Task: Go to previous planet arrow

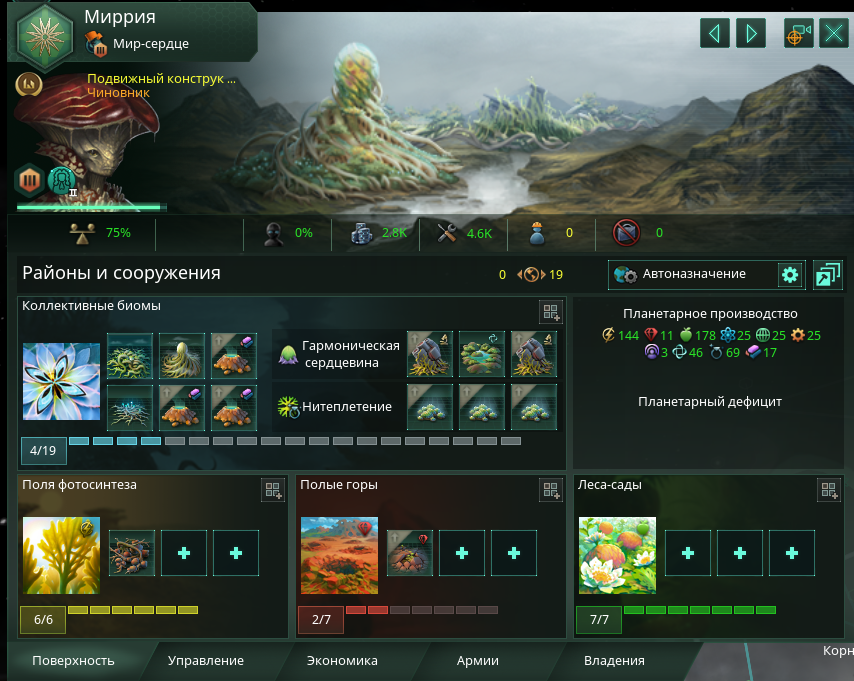Action: (715, 33)
